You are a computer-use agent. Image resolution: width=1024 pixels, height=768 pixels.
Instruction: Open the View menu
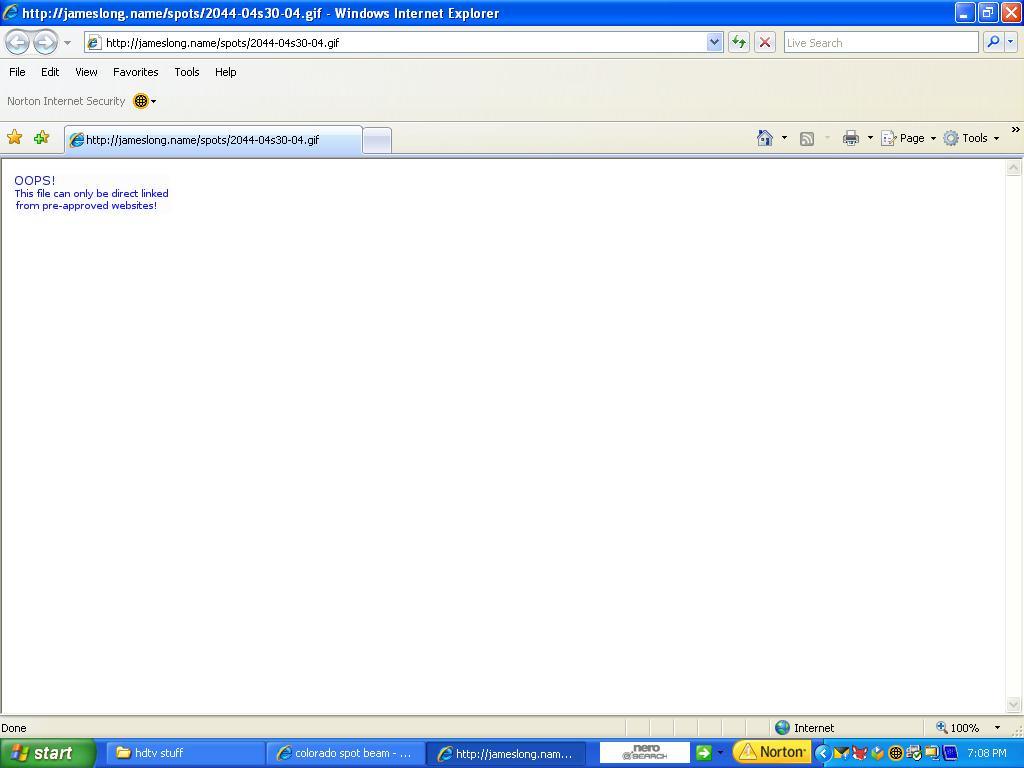(x=86, y=72)
